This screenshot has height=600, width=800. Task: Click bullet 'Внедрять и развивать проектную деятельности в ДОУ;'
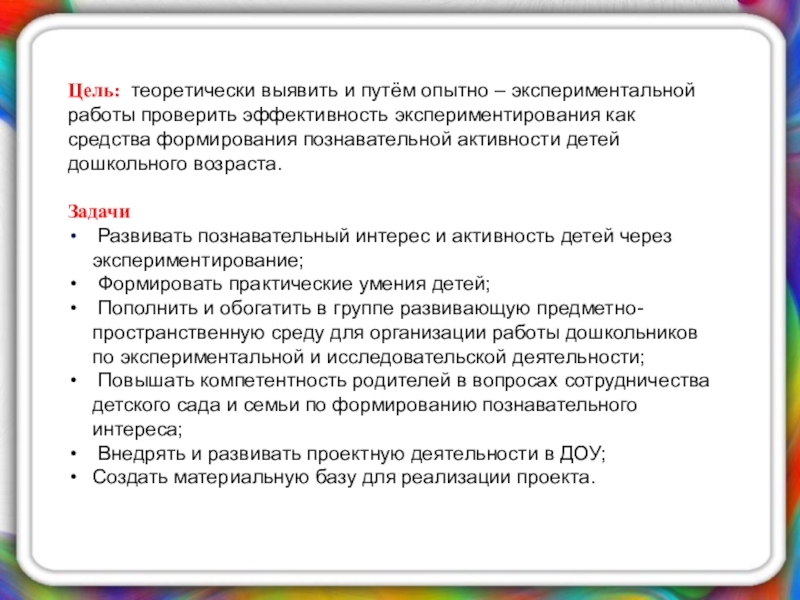[352, 454]
